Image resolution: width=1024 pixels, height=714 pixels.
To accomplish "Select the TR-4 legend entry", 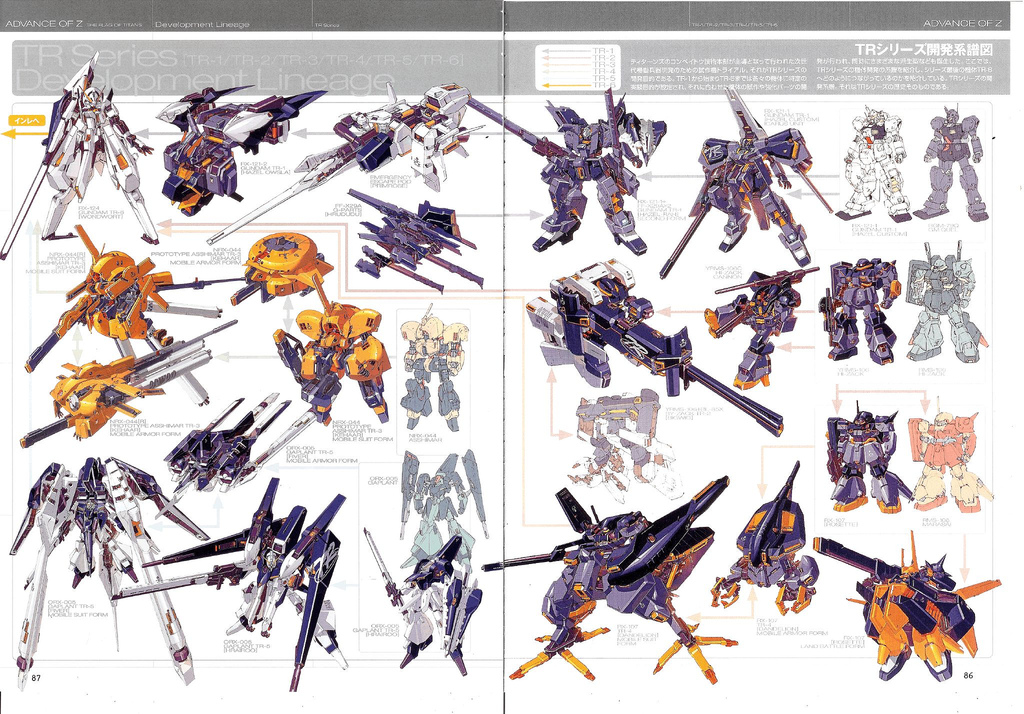I will point(577,71).
